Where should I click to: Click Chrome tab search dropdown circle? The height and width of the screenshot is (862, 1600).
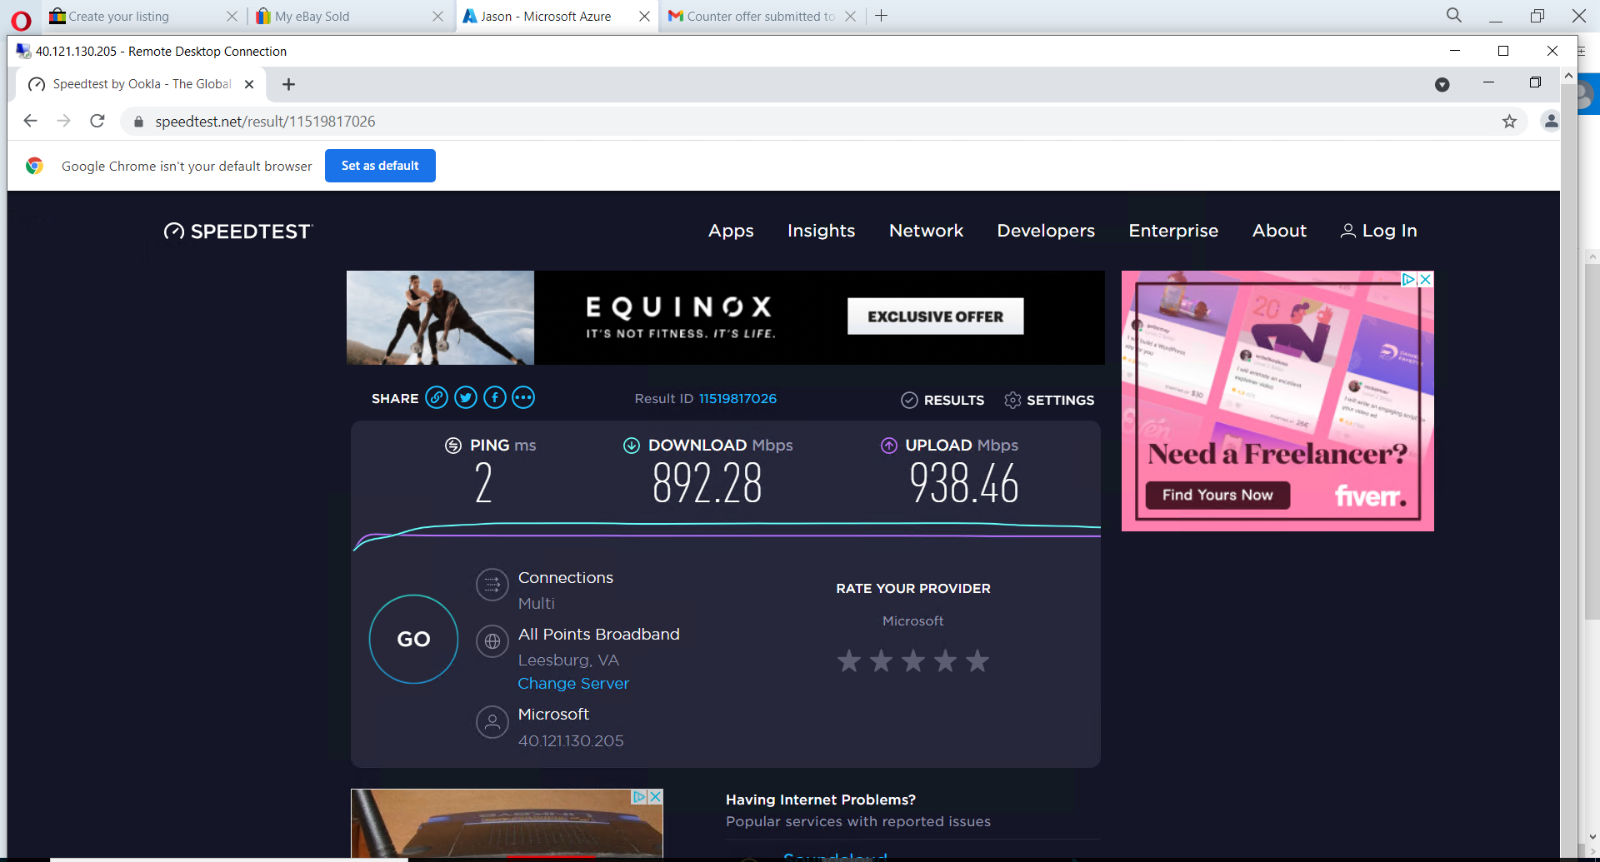1442,84
